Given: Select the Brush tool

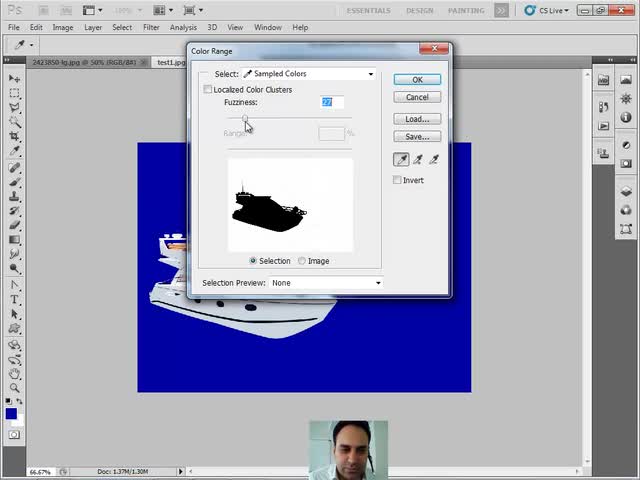Looking at the screenshot, I should (14, 182).
